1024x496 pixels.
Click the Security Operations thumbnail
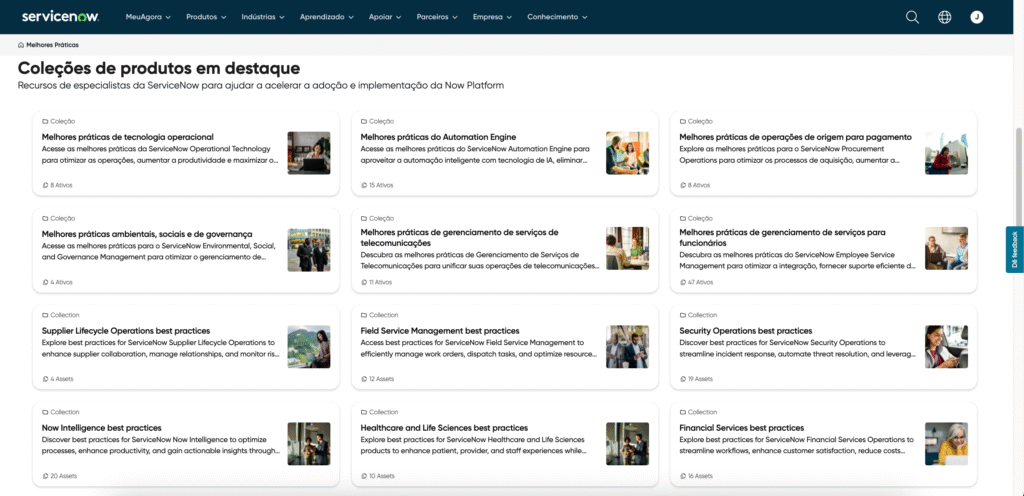click(x=946, y=347)
